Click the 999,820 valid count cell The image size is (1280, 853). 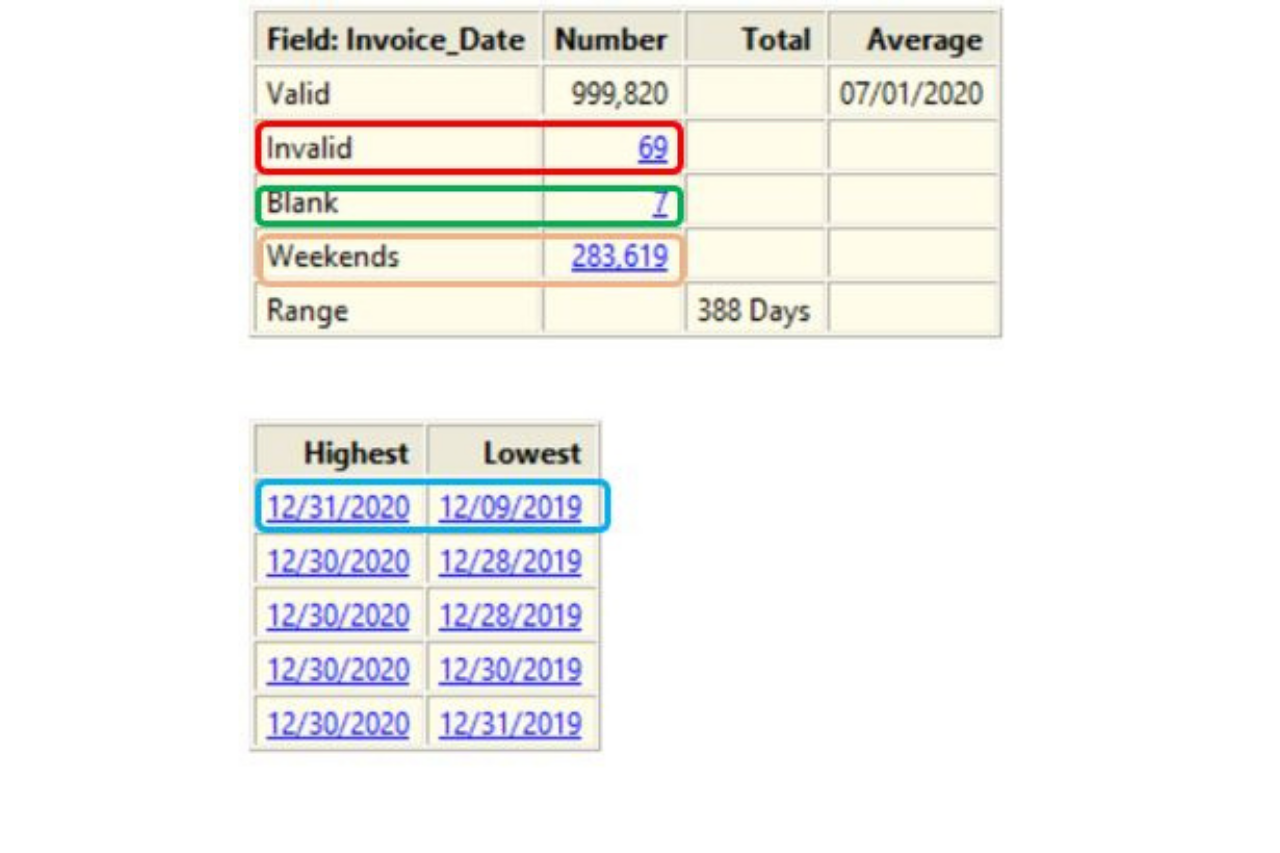pyautogui.click(x=619, y=95)
